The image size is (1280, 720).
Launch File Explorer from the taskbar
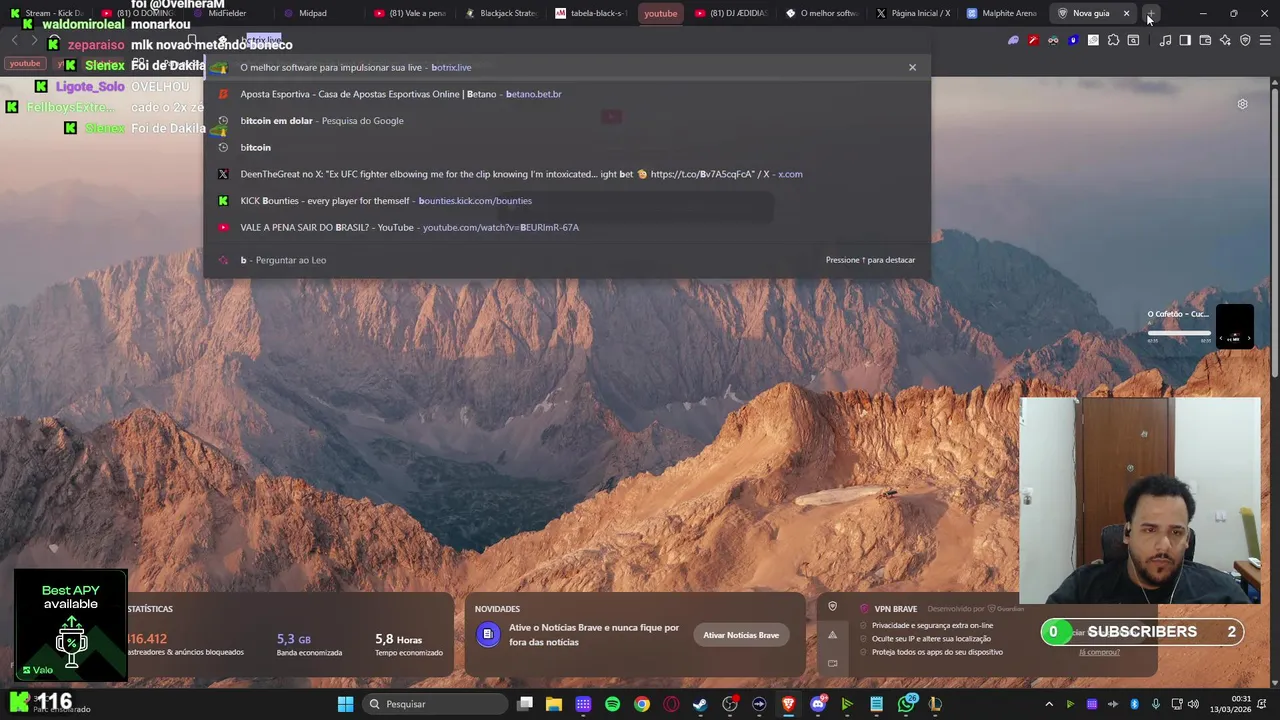(x=553, y=704)
